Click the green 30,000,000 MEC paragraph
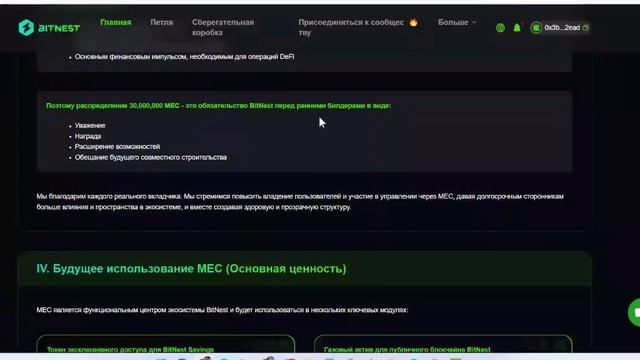This screenshot has height=360, width=640. (x=218, y=106)
